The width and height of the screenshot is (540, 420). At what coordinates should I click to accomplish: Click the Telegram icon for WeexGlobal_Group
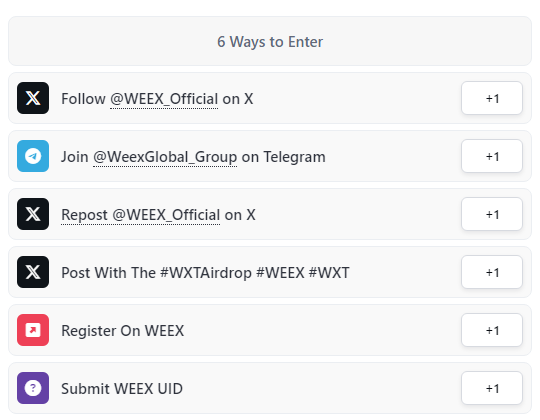click(x=33, y=156)
